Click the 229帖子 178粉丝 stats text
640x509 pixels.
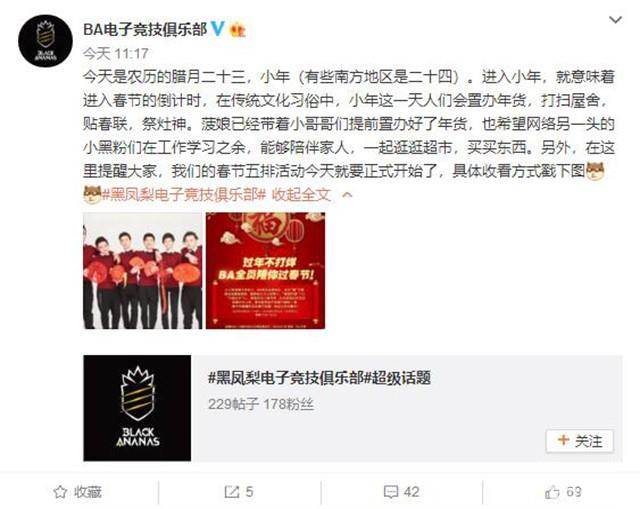pos(261,404)
